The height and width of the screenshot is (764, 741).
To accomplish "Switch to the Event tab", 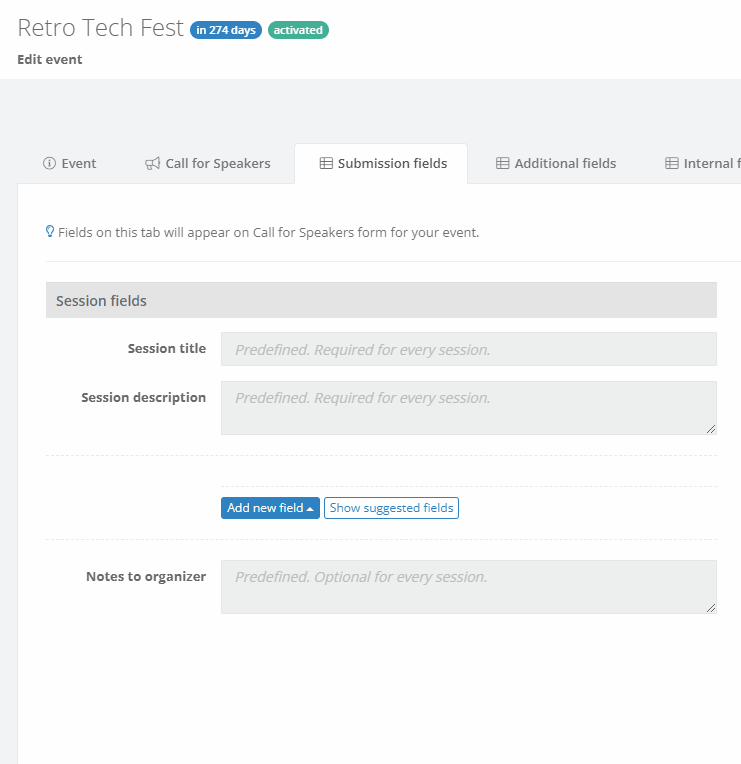I will pos(70,164).
